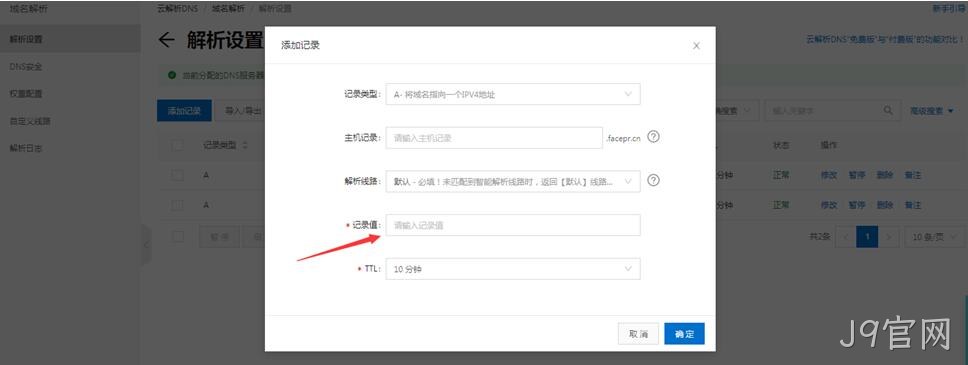968x365 pixels.
Task: Go to the next page with the right chevron
Action: pos(888,237)
